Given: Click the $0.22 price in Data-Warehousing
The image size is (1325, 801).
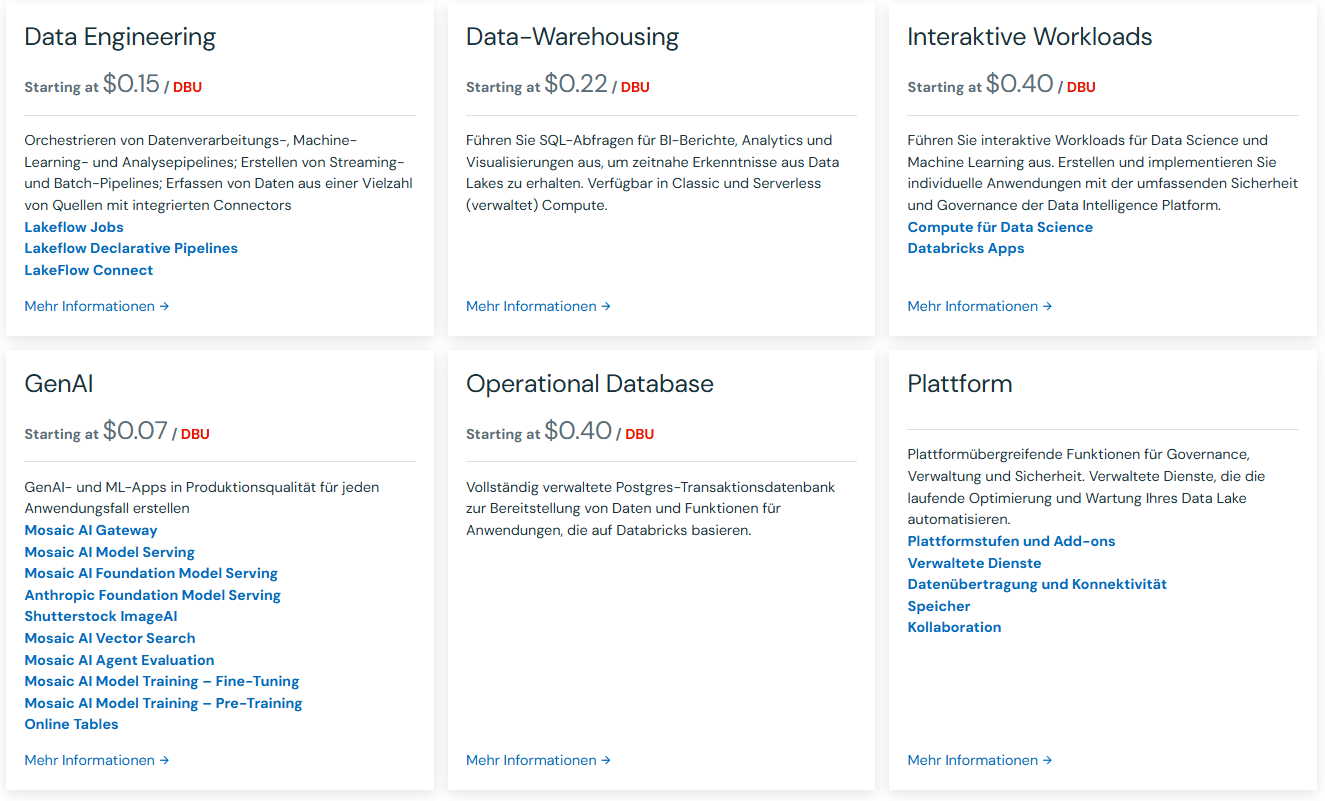Looking at the screenshot, I should pos(576,84).
